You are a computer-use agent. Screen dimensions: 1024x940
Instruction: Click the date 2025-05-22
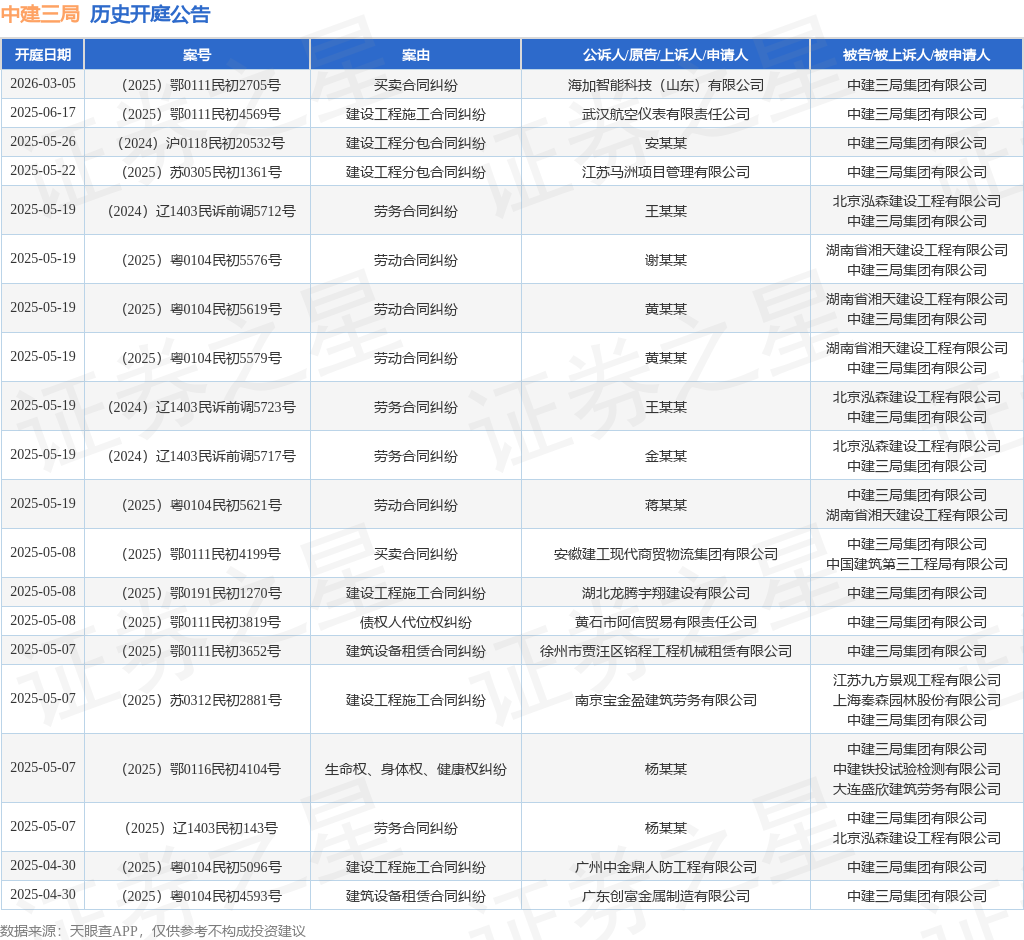(x=43, y=170)
